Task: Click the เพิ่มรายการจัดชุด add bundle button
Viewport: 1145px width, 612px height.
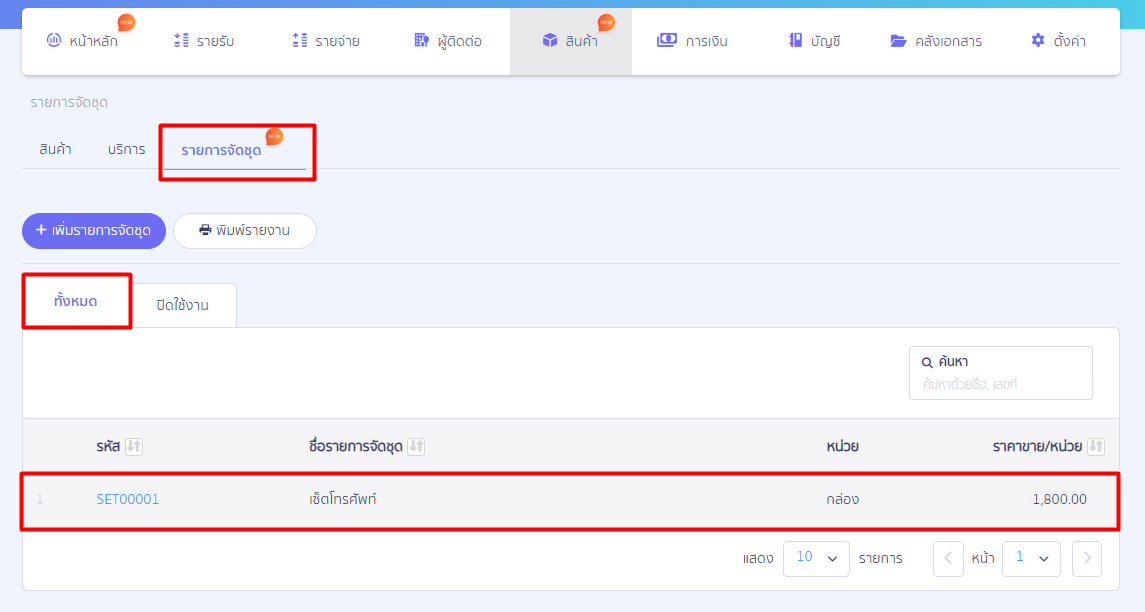Action: pyautogui.click(x=94, y=230)
